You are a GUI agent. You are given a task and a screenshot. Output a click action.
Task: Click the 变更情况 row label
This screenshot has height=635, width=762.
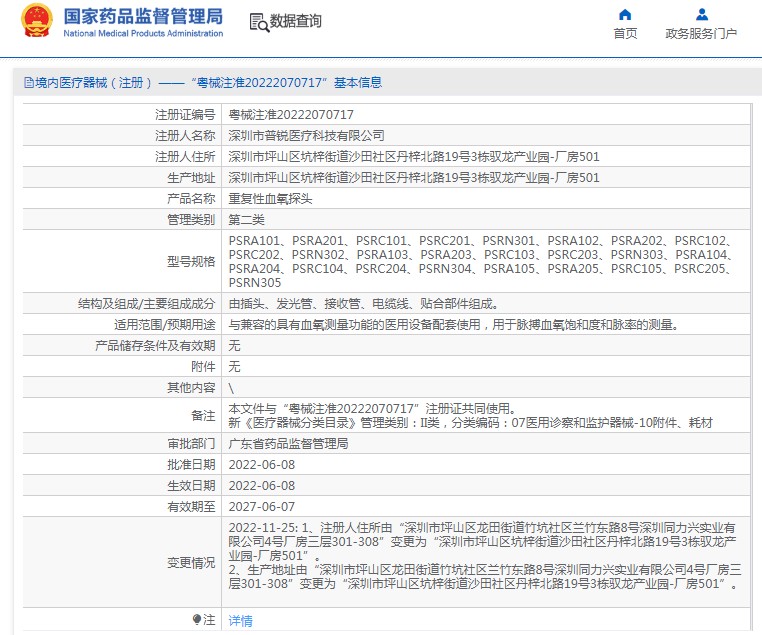190,563
